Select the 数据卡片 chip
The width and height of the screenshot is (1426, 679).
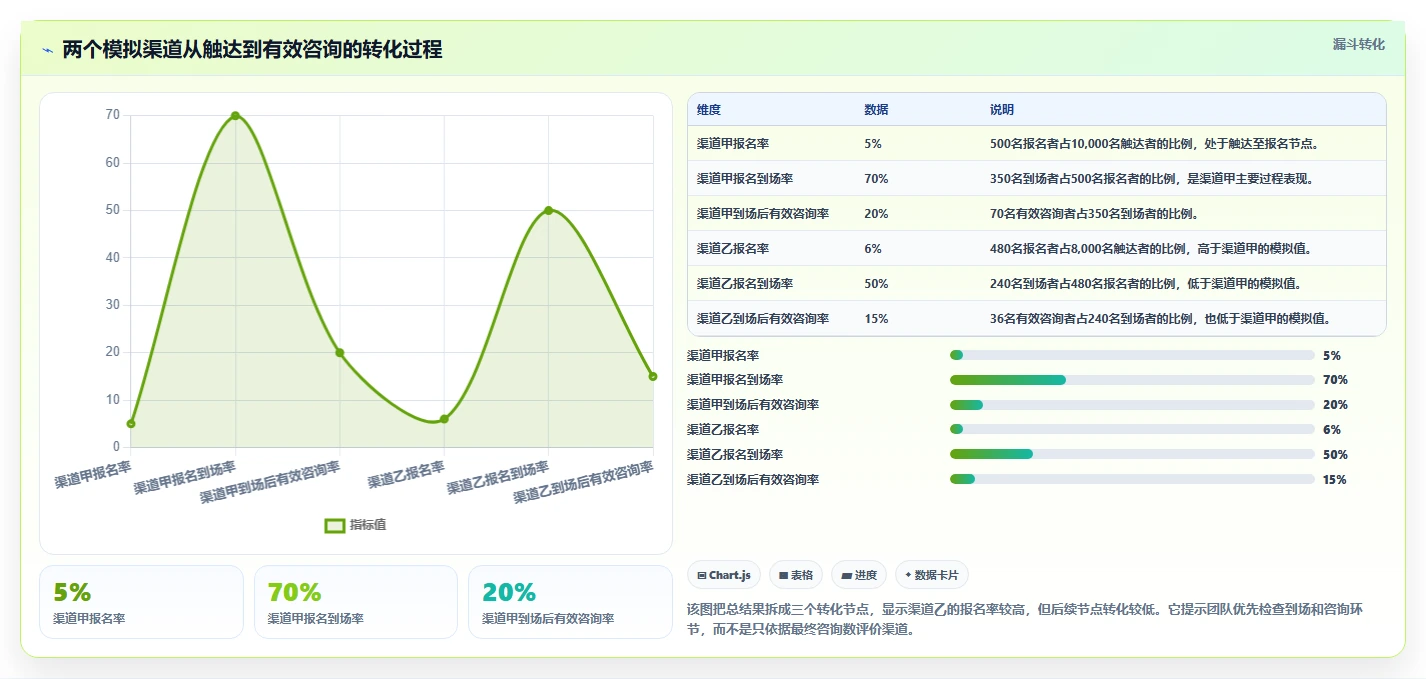(932, 575)
